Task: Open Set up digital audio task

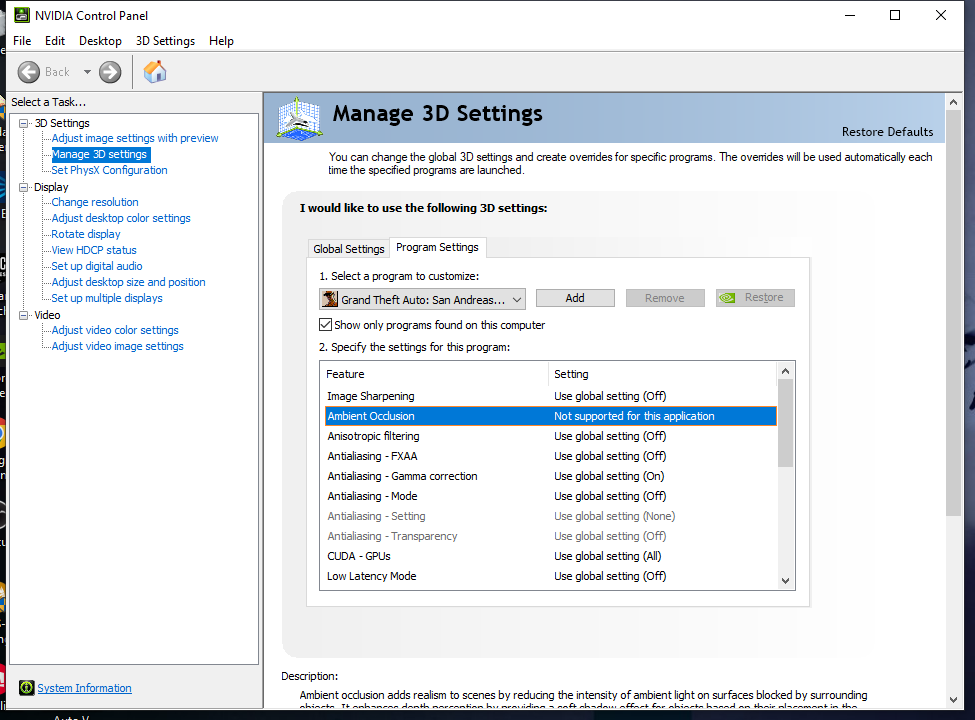Action: [x=97, y=266]
